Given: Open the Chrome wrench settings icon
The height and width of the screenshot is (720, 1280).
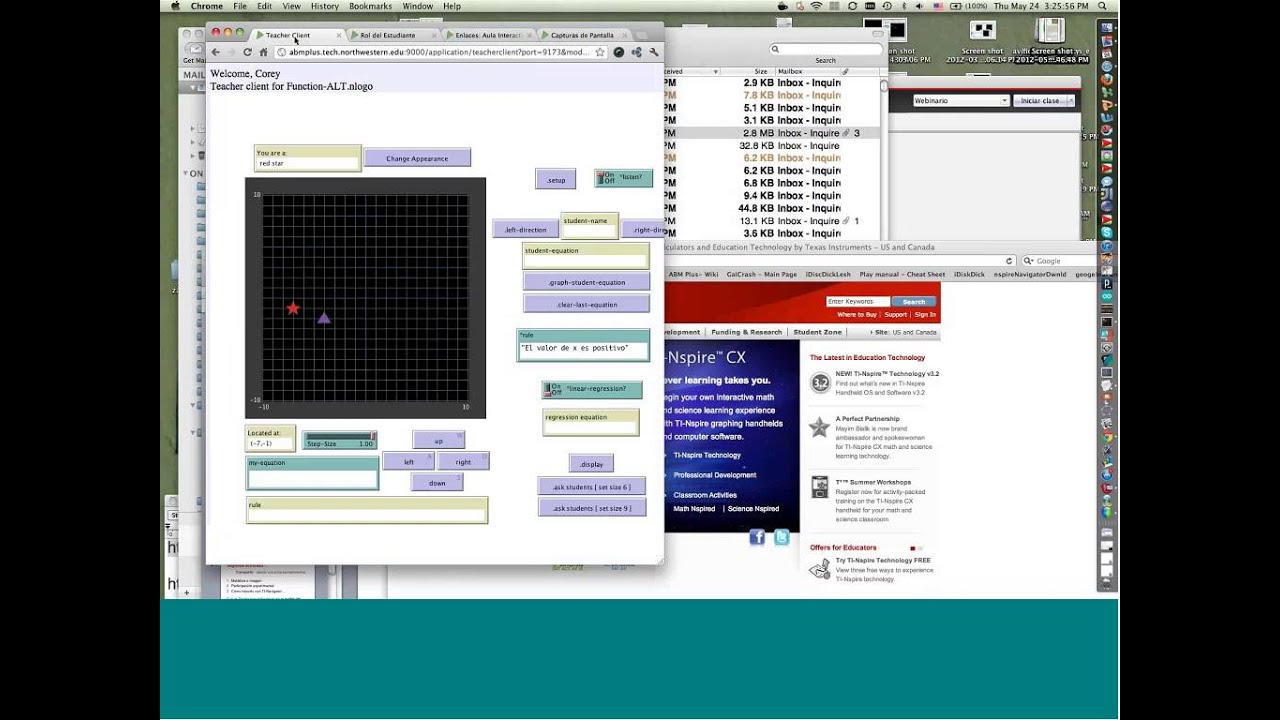Looking at the screenshot, I should tap(654, 52).
